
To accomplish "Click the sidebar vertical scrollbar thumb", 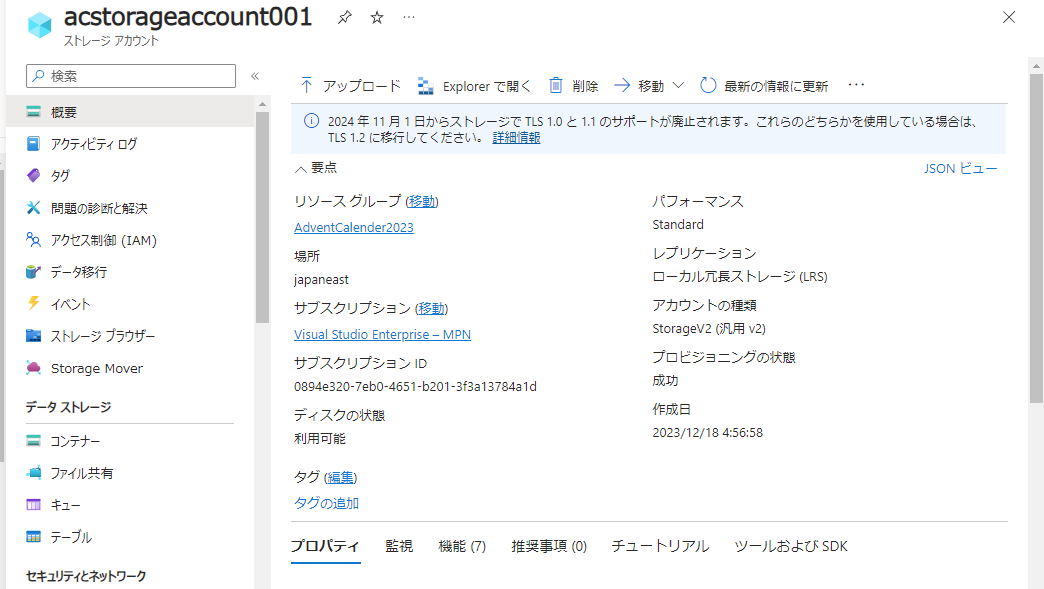I will point(262,217).
